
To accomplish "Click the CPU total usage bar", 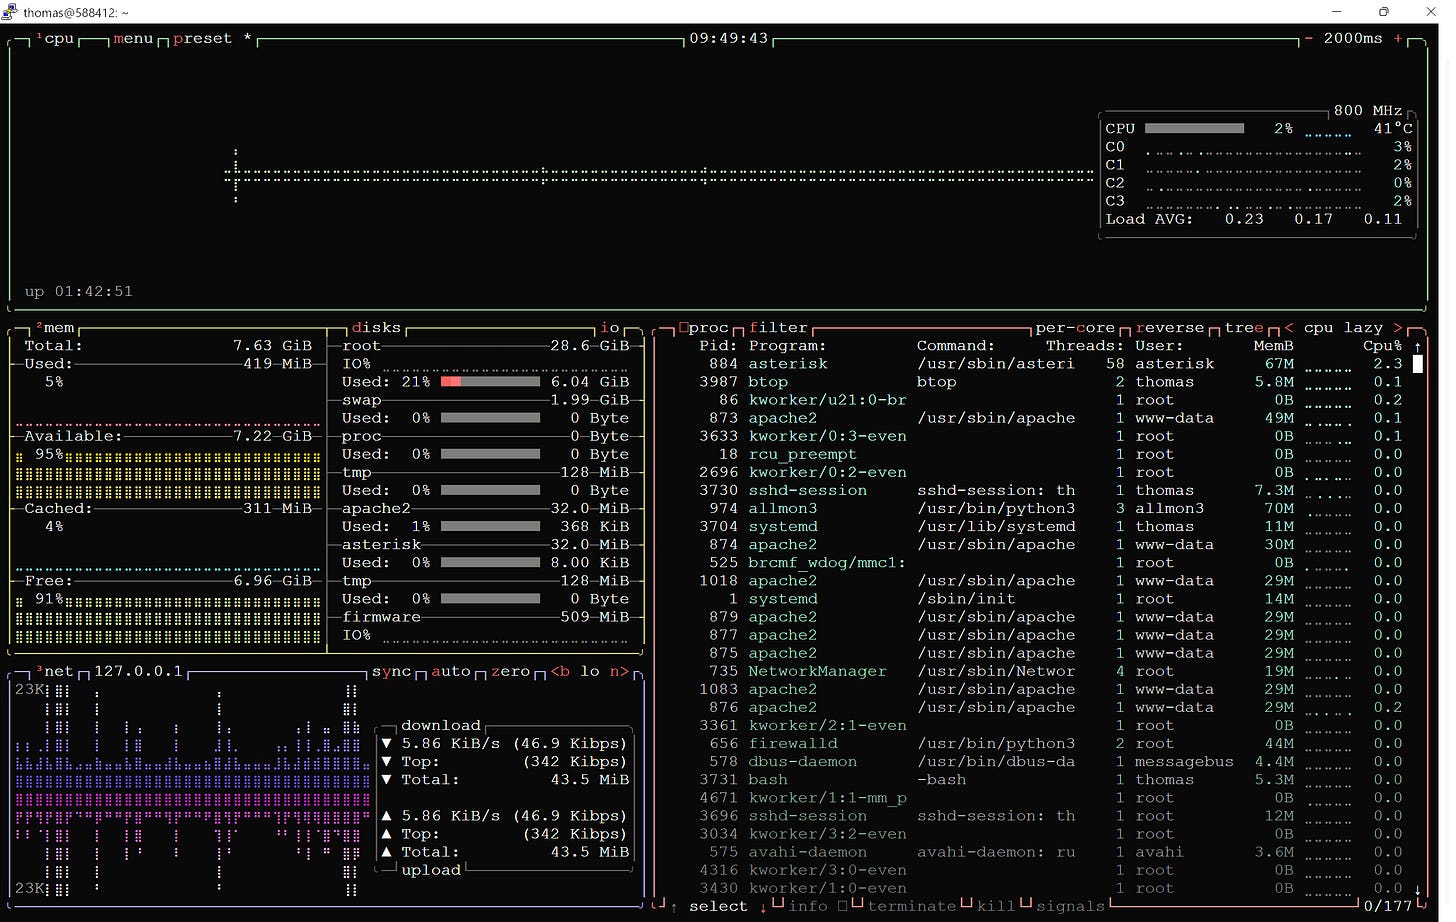I will (x=1194, y=129).
